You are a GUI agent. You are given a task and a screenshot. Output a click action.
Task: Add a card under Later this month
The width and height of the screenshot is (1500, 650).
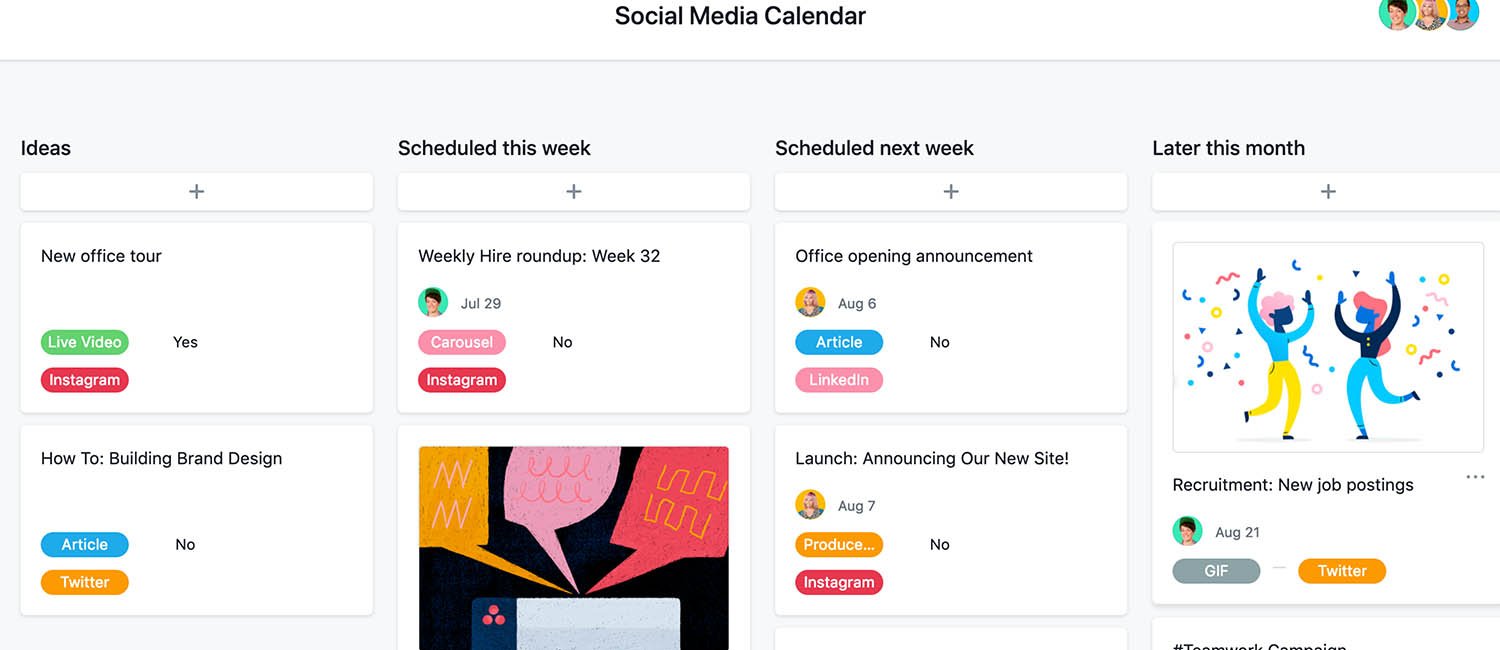click(1327, 191)
